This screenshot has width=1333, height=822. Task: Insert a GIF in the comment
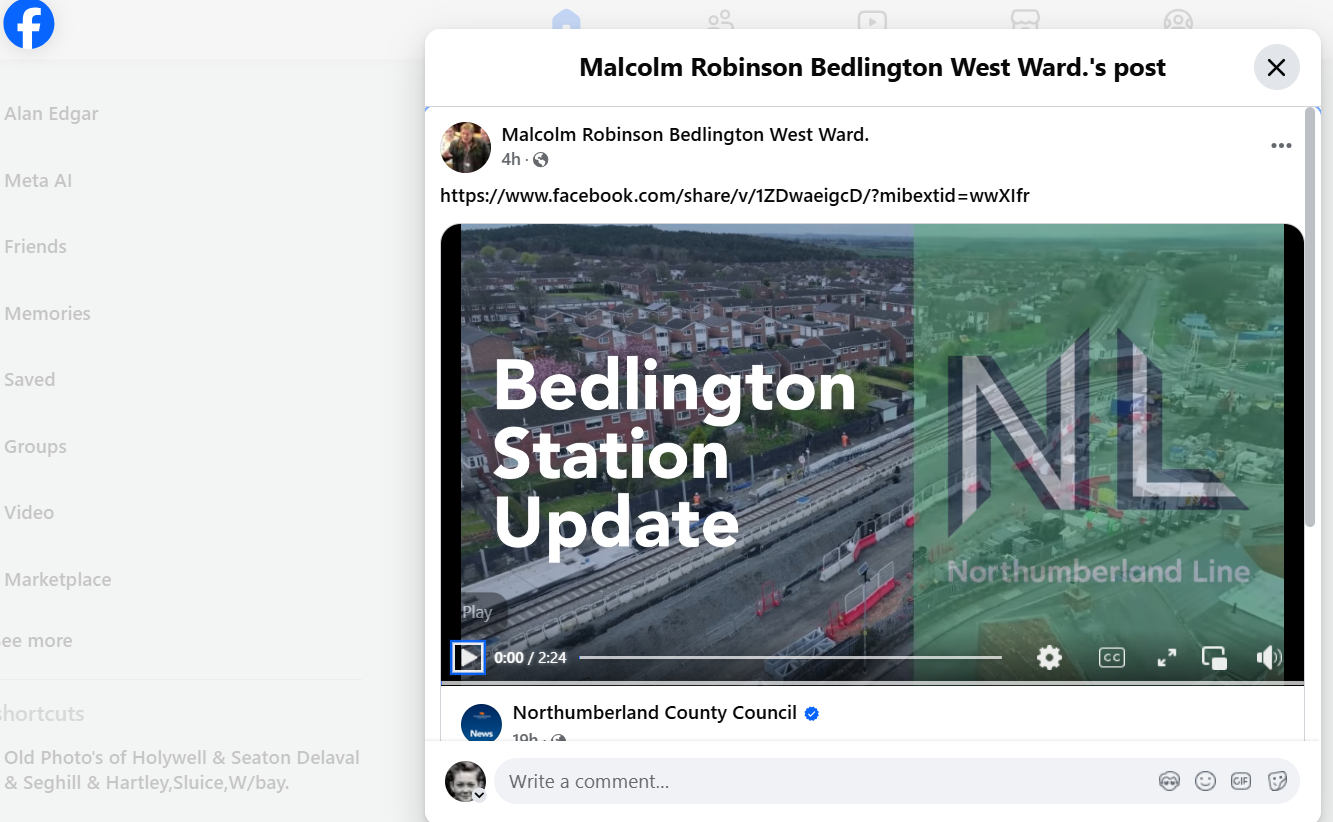click(1241, 781)
